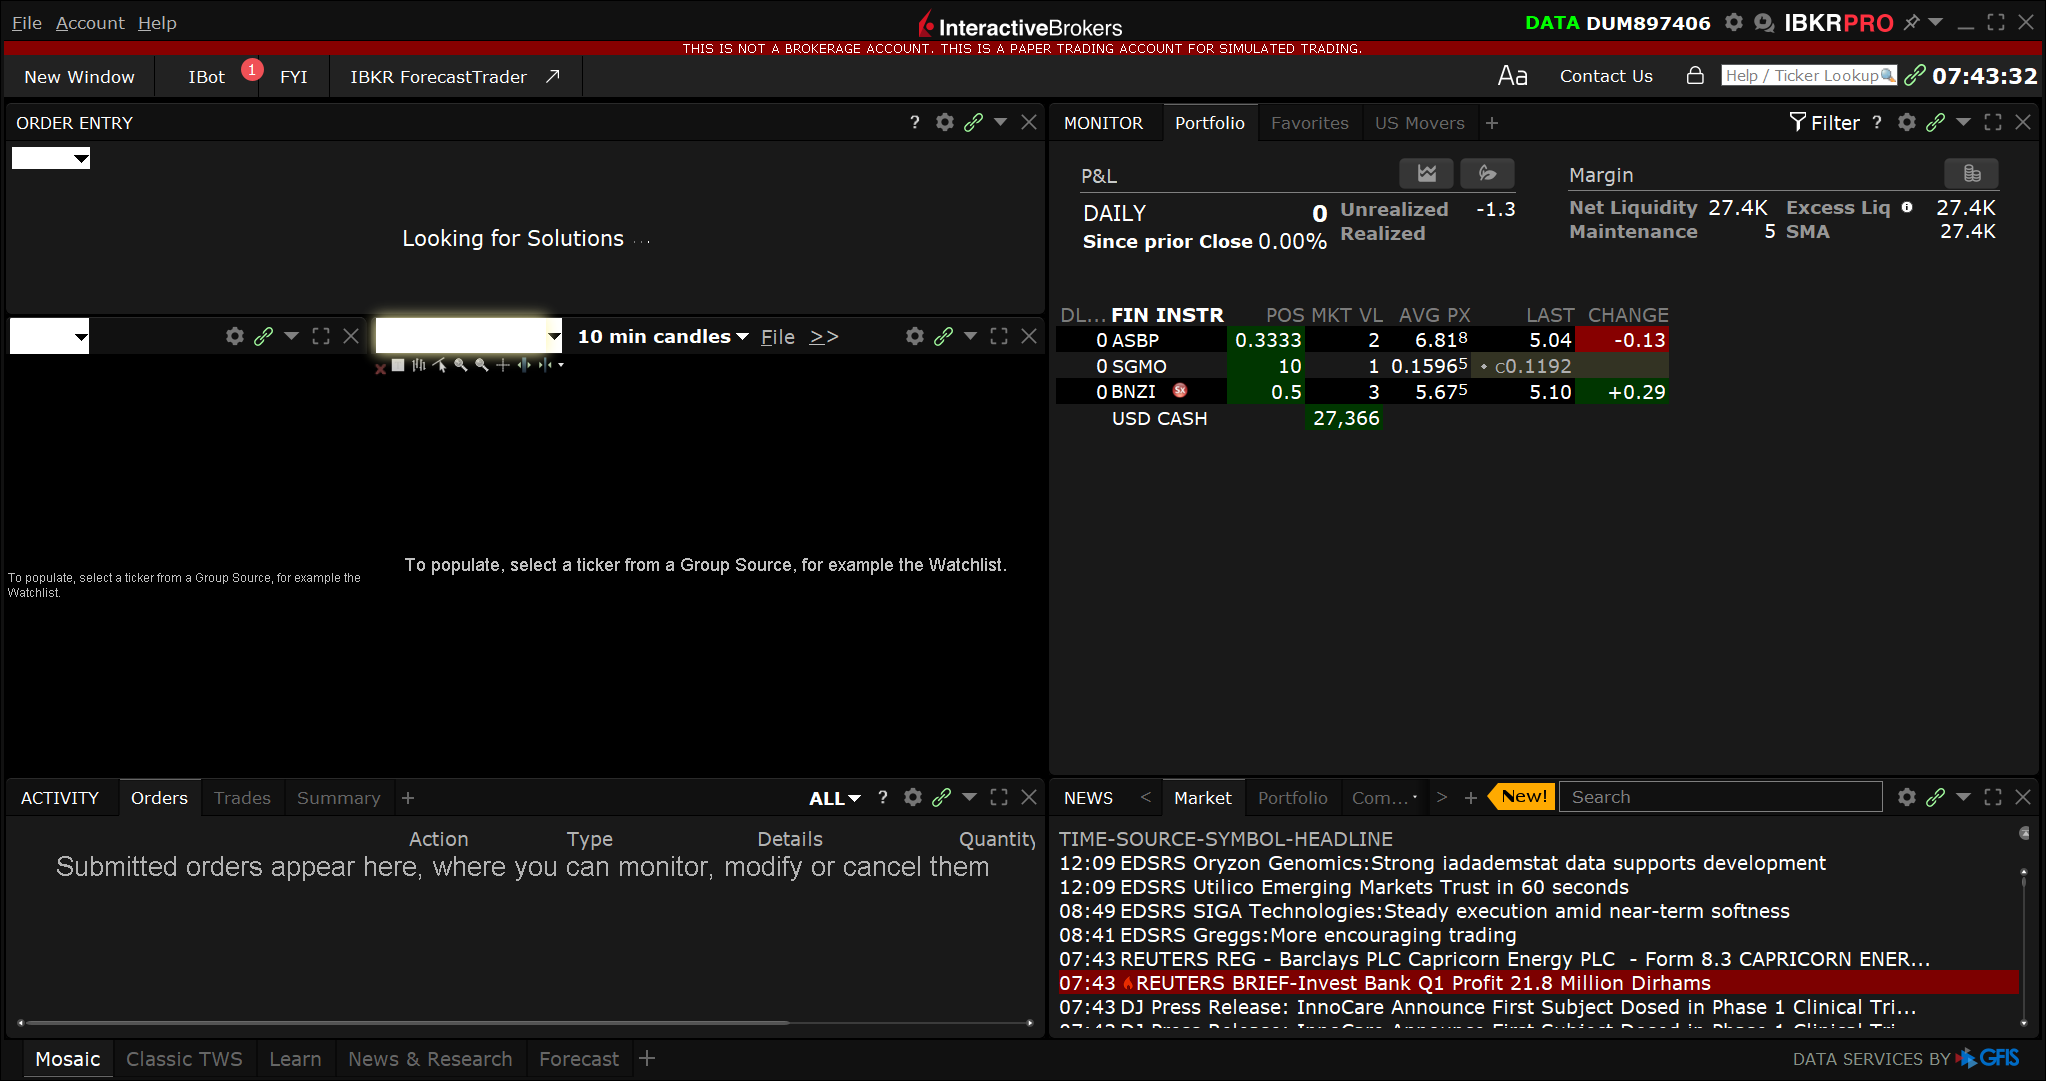Image resolution: width=2046 pixels, height=1081 pixels.
Task: Open News panel configuration gear
Action: (1907, 797)
